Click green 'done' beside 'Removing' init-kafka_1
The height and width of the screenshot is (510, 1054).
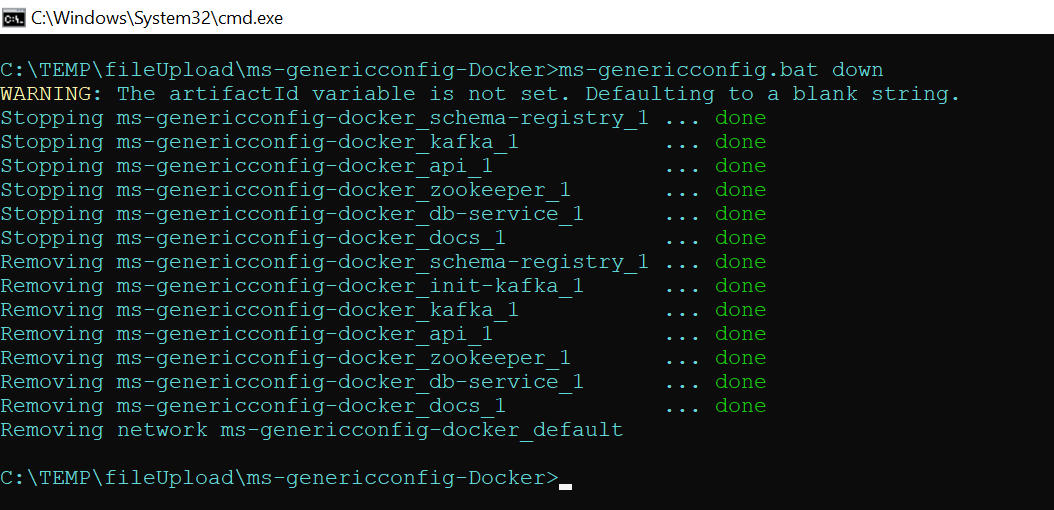(740, 286)
